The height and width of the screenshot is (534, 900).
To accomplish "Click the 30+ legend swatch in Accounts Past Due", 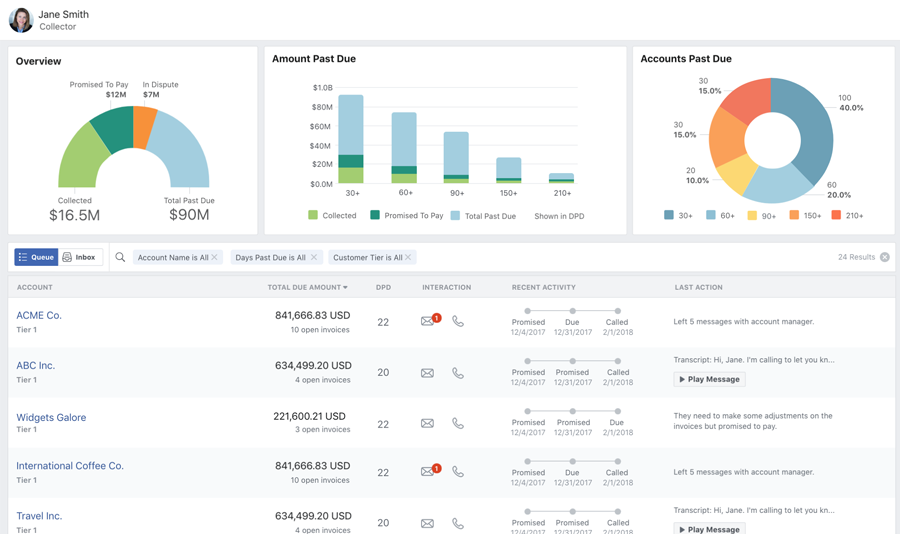I will pyautogui.click(x=669, y=215).
